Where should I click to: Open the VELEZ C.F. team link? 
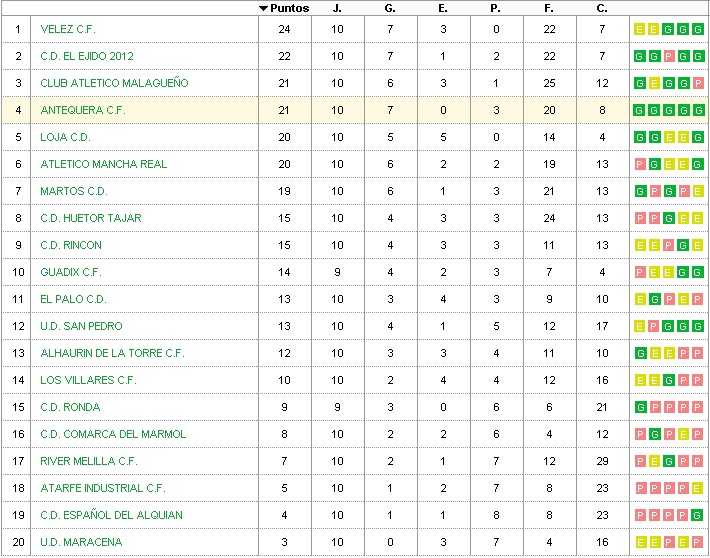[x=68, y=29]
